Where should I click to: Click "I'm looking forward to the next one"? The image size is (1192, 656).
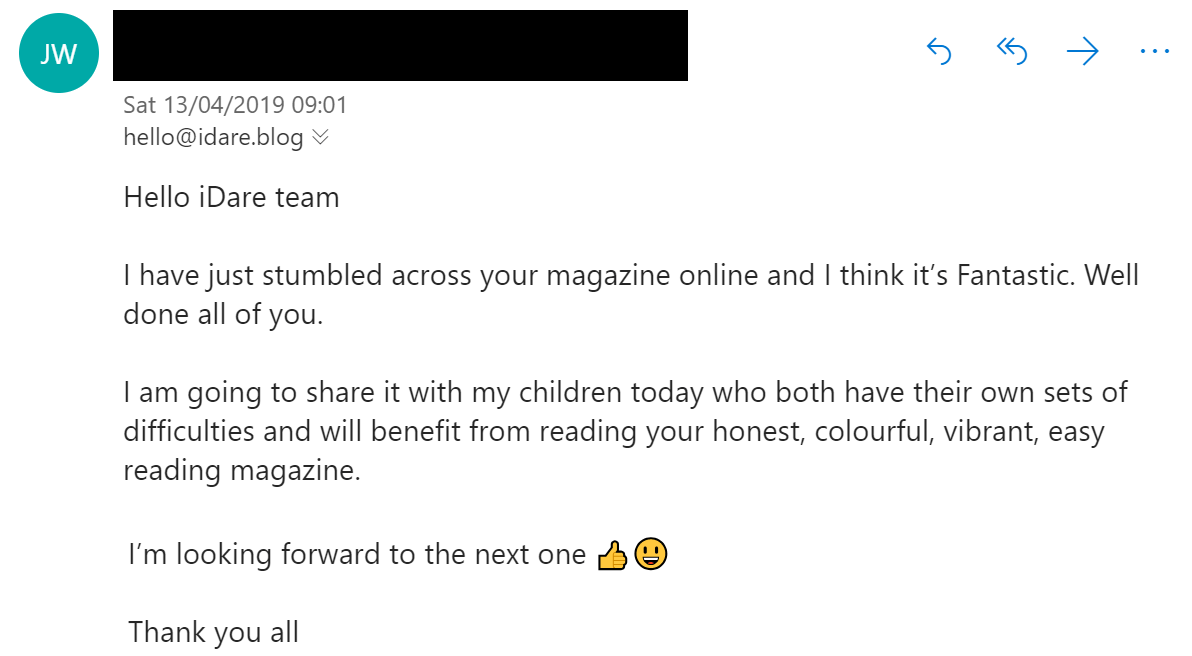pyautogui.click(x=356, y=554)
